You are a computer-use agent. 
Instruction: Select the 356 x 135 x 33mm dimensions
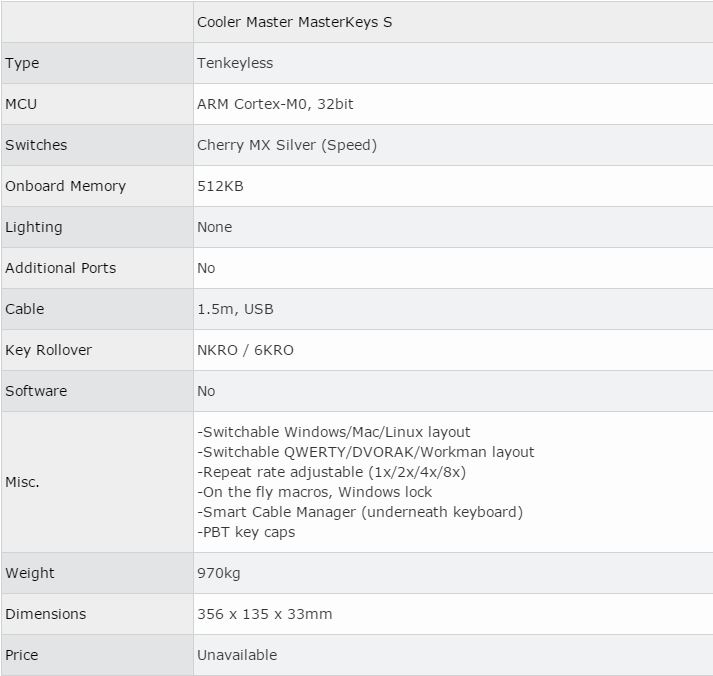tap(264, 614)
